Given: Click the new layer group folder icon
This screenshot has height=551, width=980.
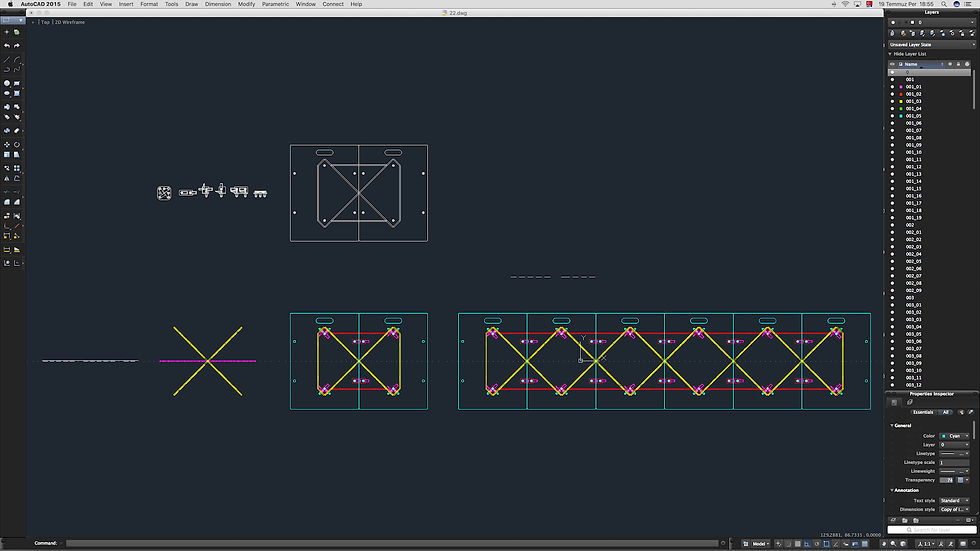Looking at the screenshot, I should click(x=904, y=520).
